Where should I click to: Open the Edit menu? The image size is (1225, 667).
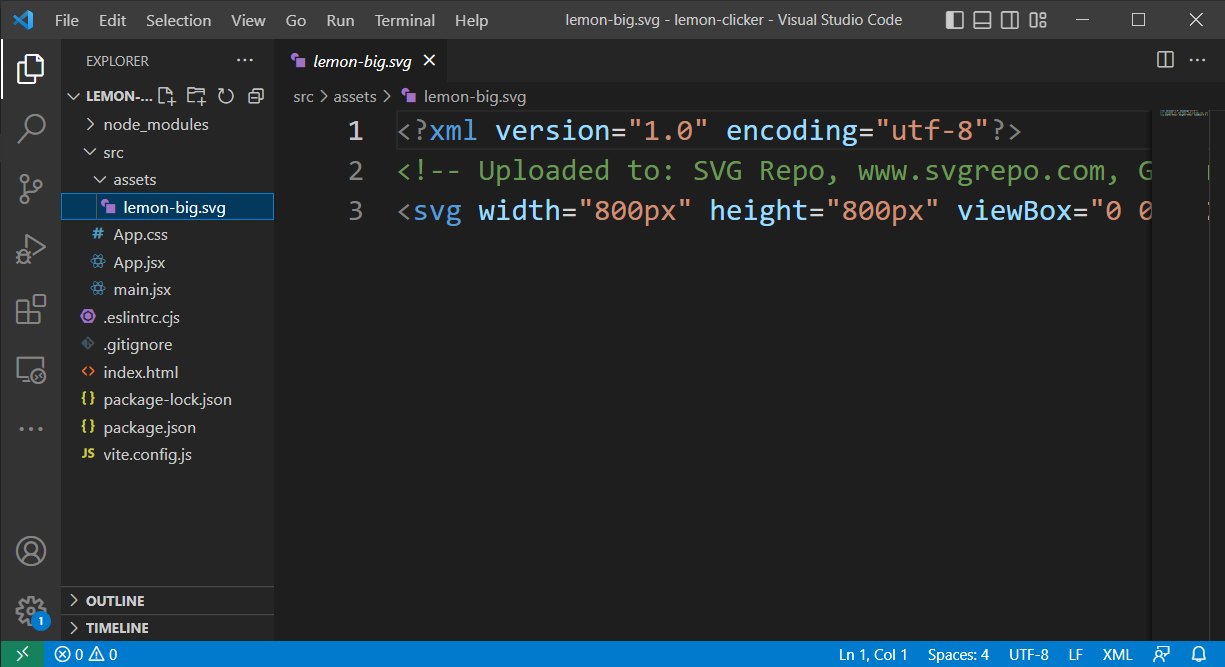(113, 20)
